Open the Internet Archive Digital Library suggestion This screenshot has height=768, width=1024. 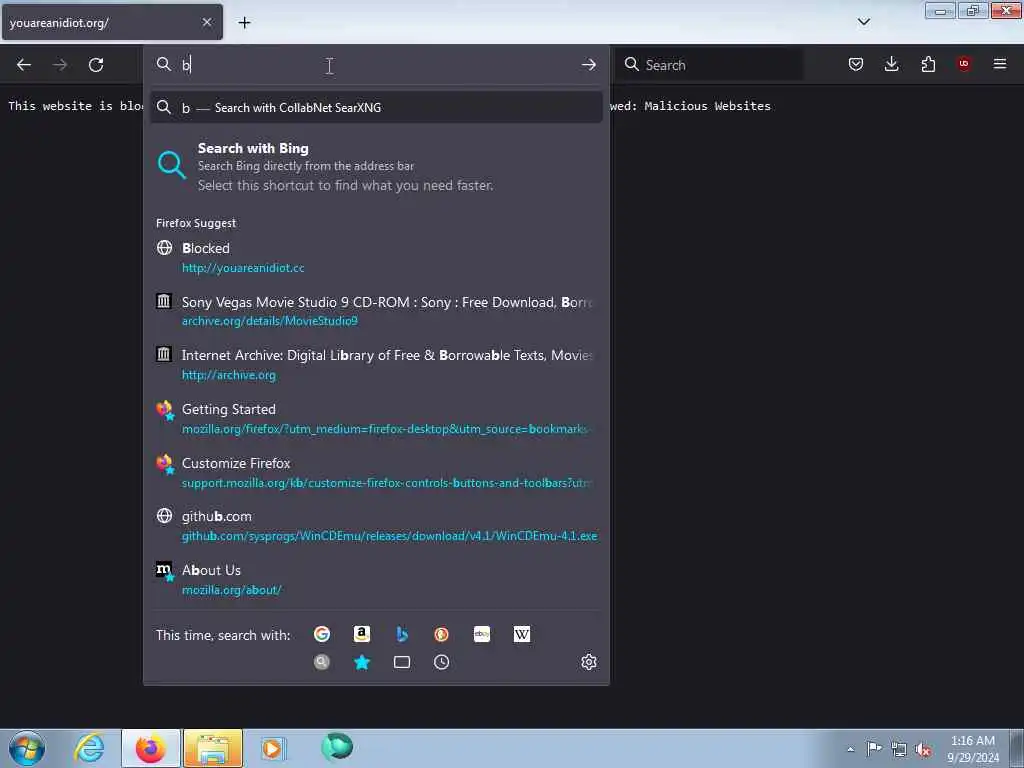coord(376,364)
